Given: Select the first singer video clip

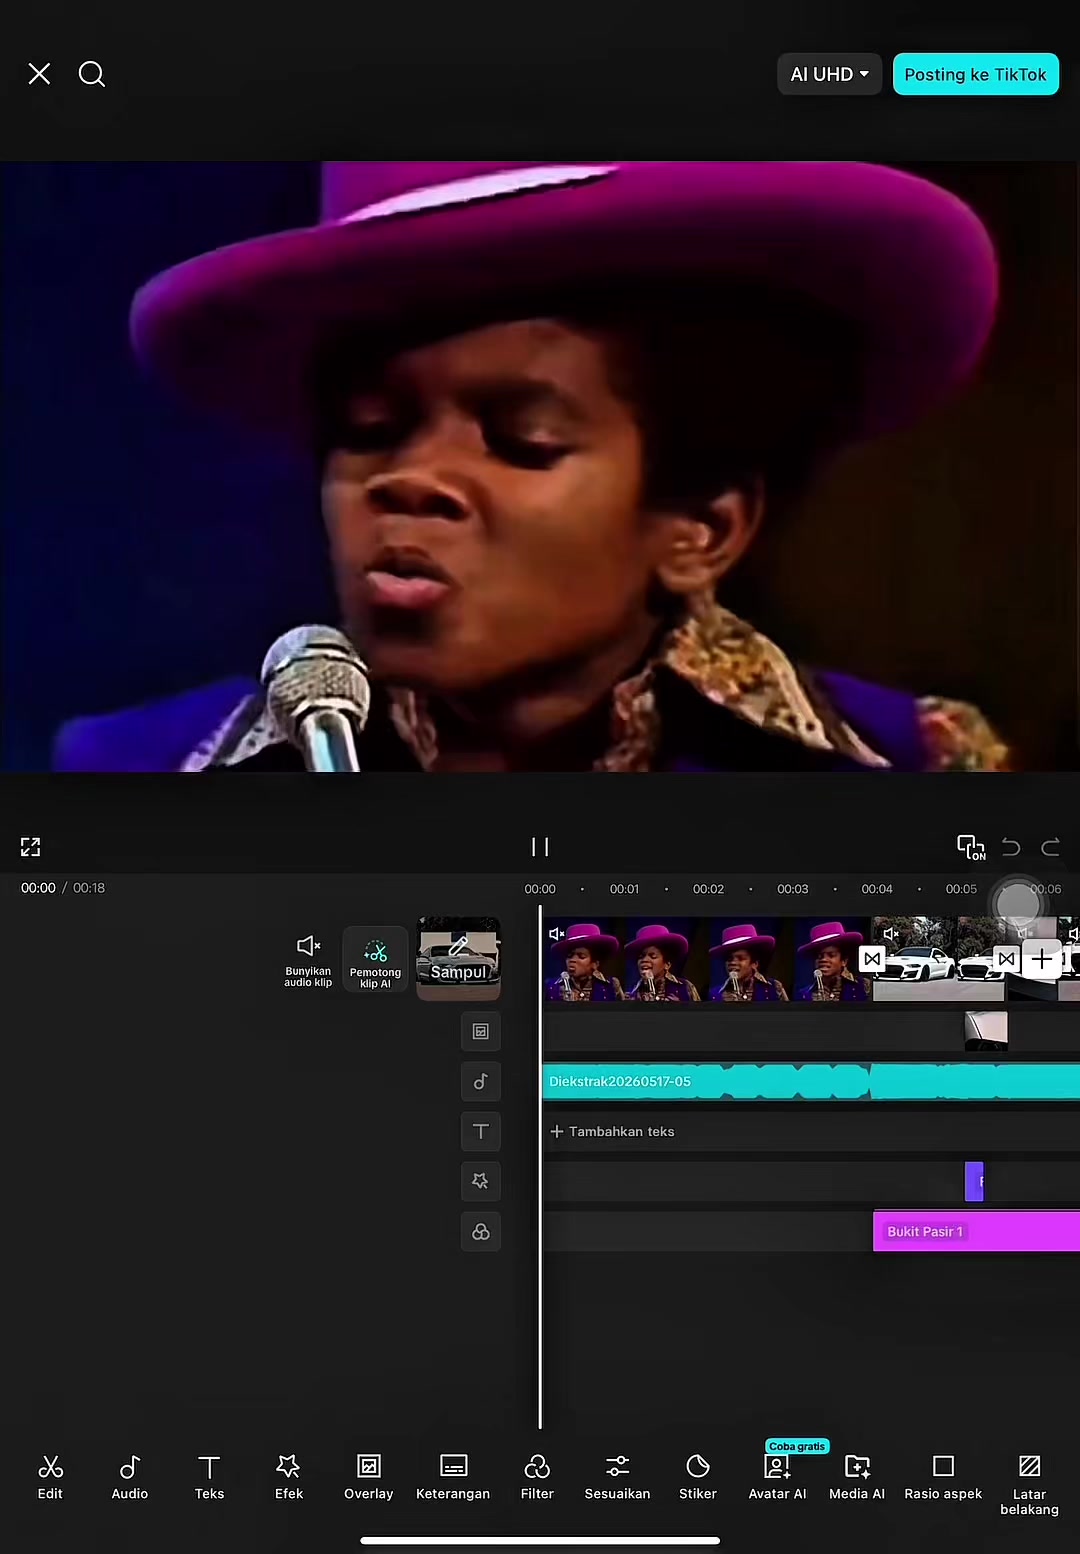Looking at the screenshot, I should 707,959.
